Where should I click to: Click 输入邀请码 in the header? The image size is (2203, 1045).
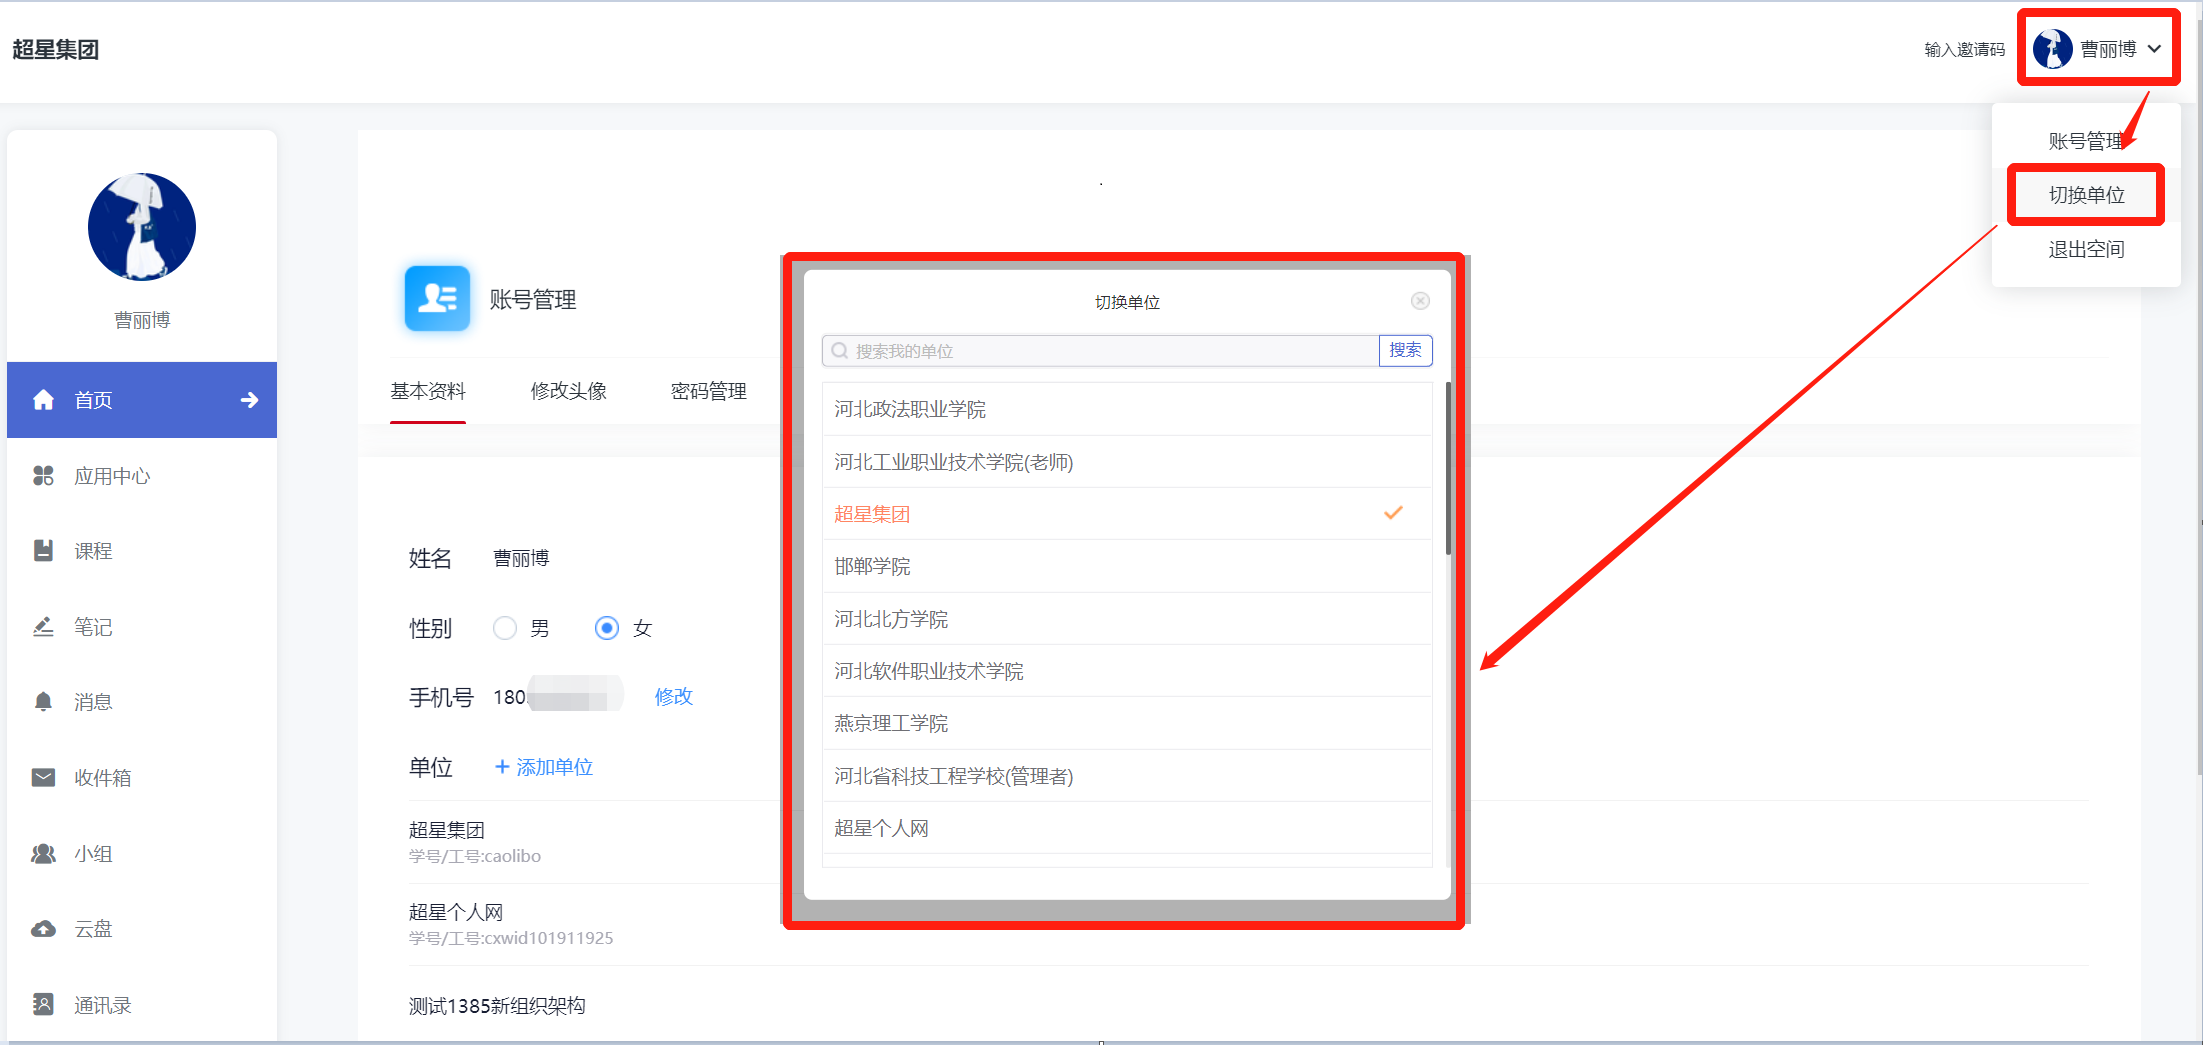point(1965,49)
